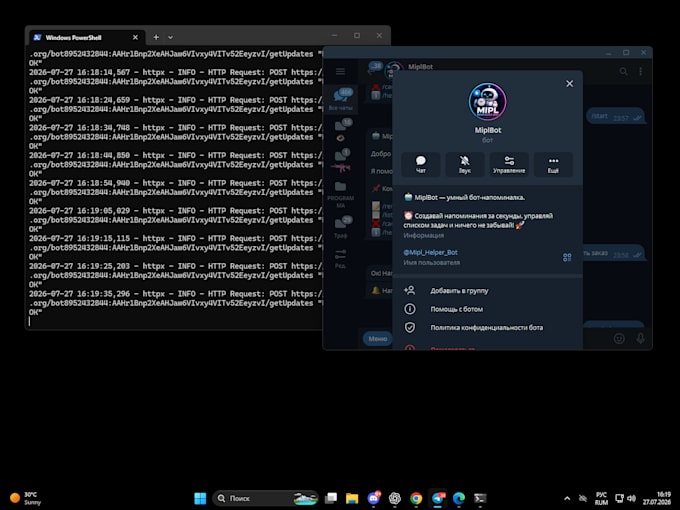Open the Ещё three-dots menu in profile
680x510 pixels.
coord(553,164)
